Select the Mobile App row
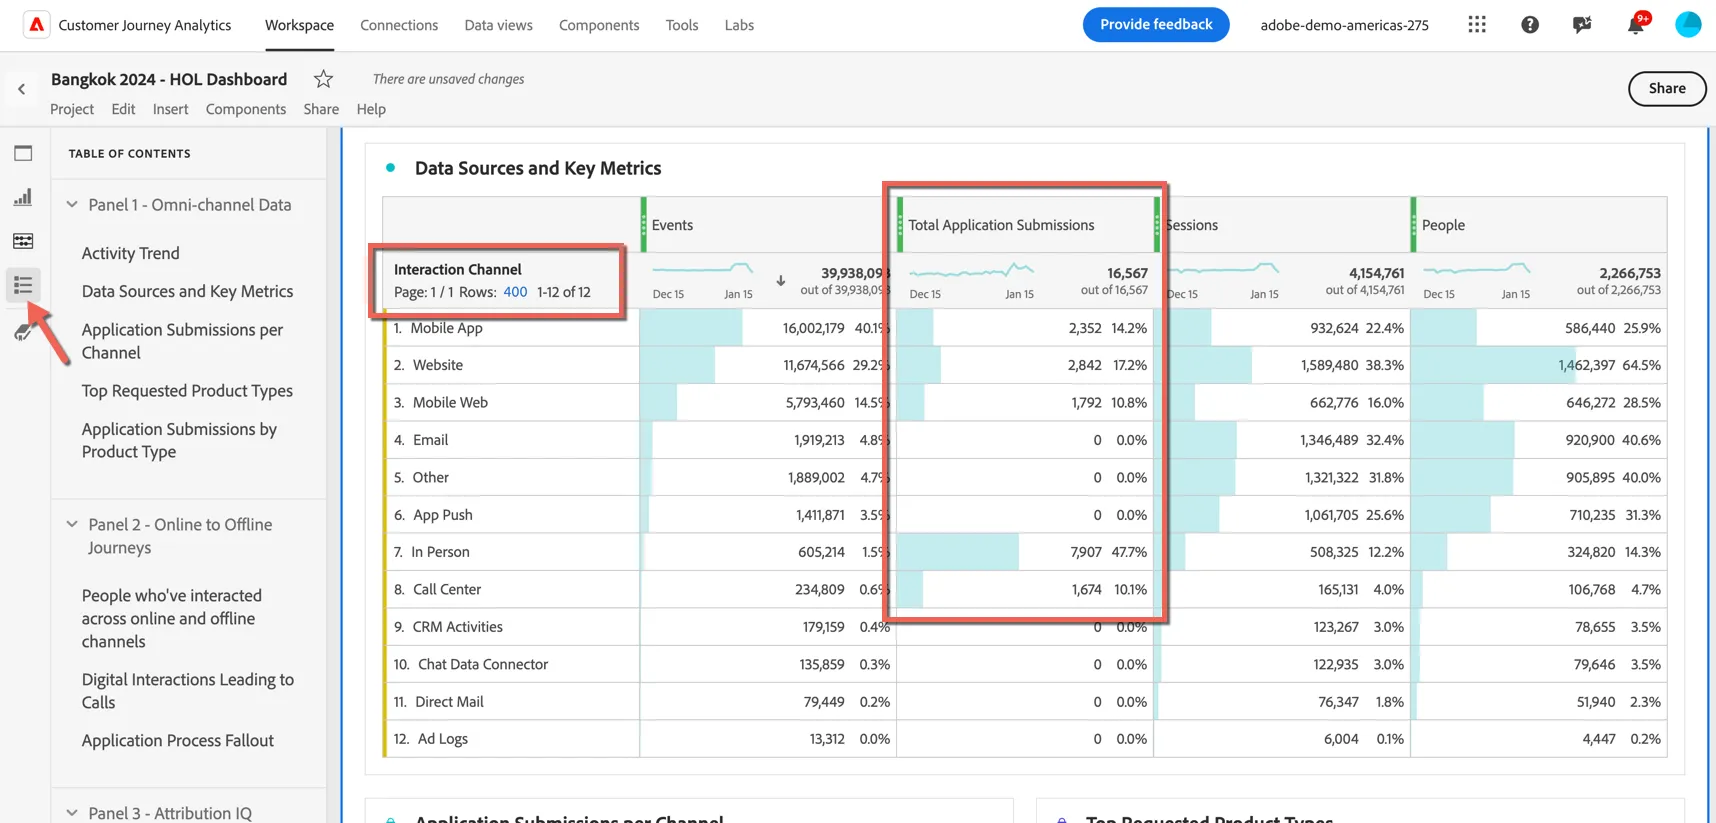Image resolution: width=1716 pixels, height=823 pixels. 447,328
